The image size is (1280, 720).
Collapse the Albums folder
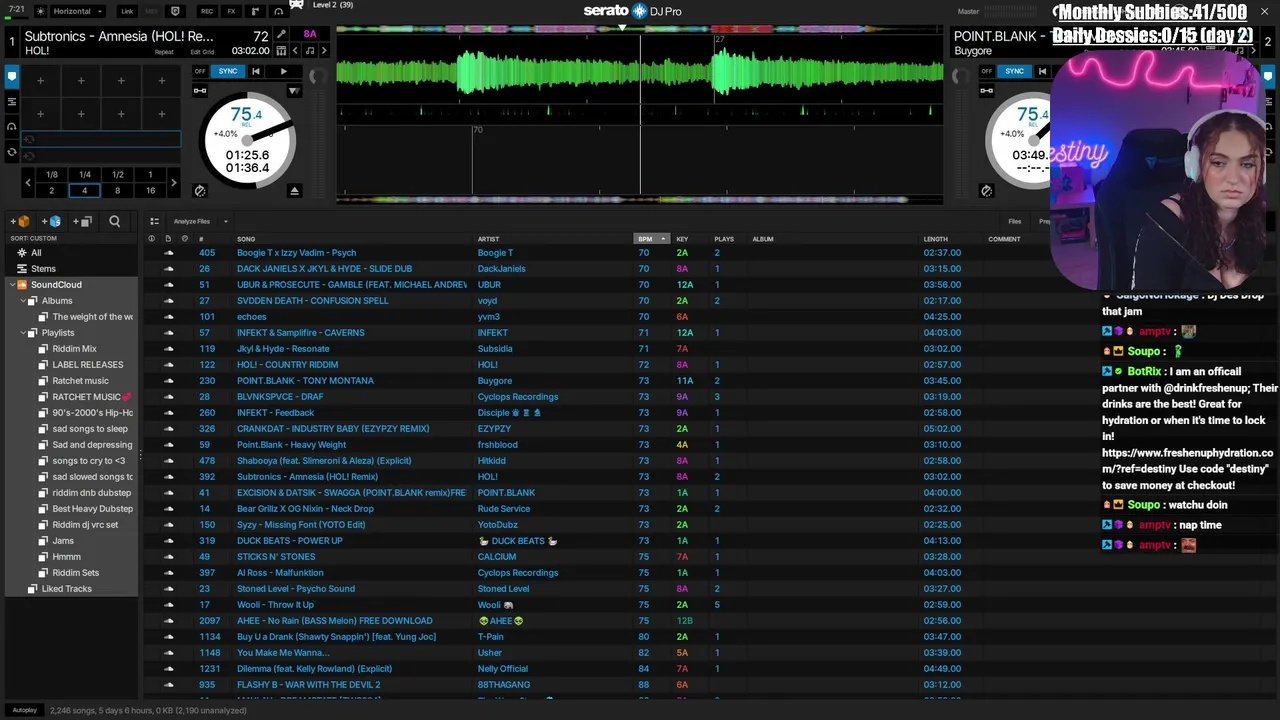coord(23,301)
